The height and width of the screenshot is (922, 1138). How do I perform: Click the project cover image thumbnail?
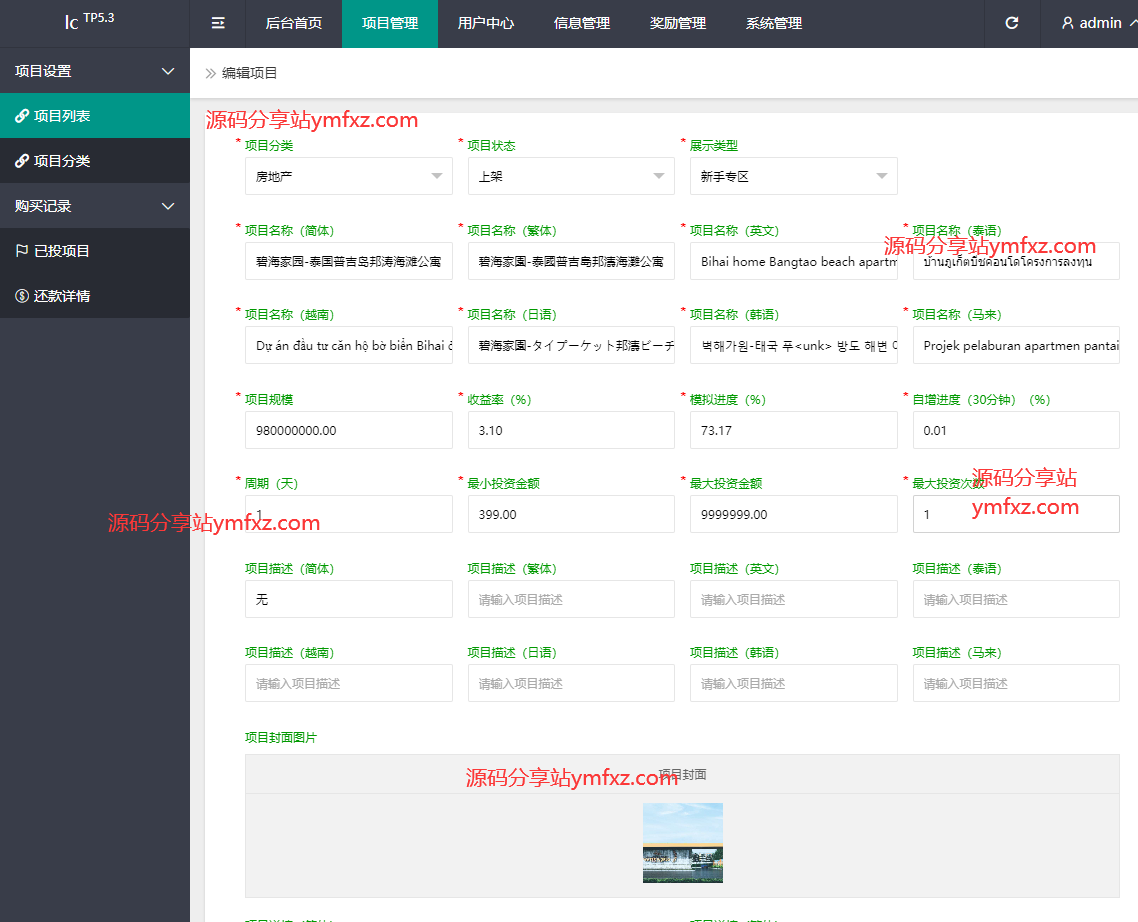682,843
